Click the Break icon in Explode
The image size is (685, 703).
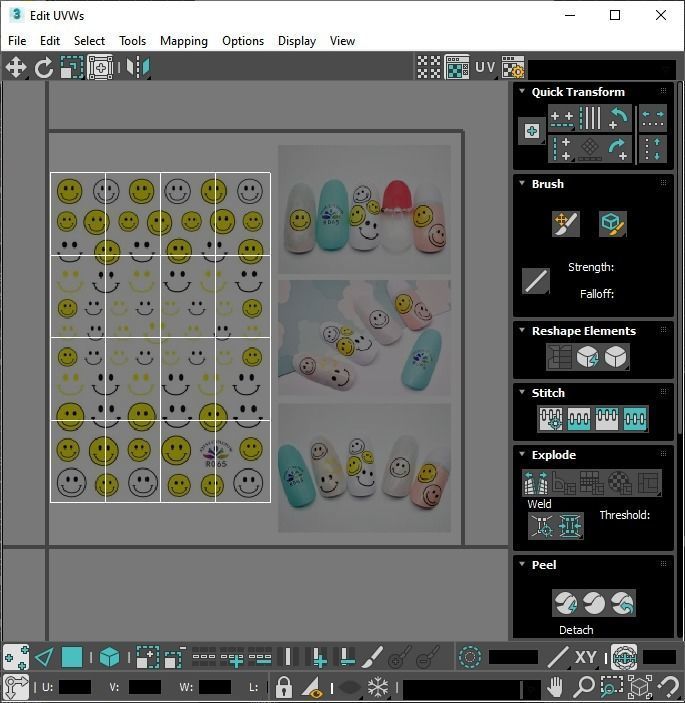(536, 482)
